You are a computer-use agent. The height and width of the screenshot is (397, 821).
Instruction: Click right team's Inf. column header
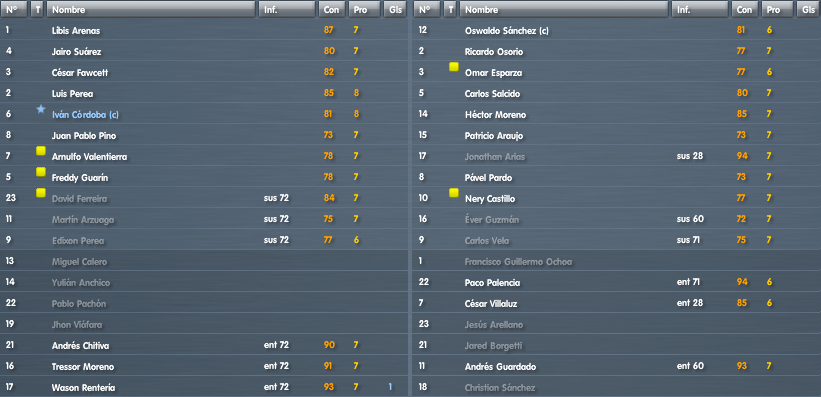[700, 9]
